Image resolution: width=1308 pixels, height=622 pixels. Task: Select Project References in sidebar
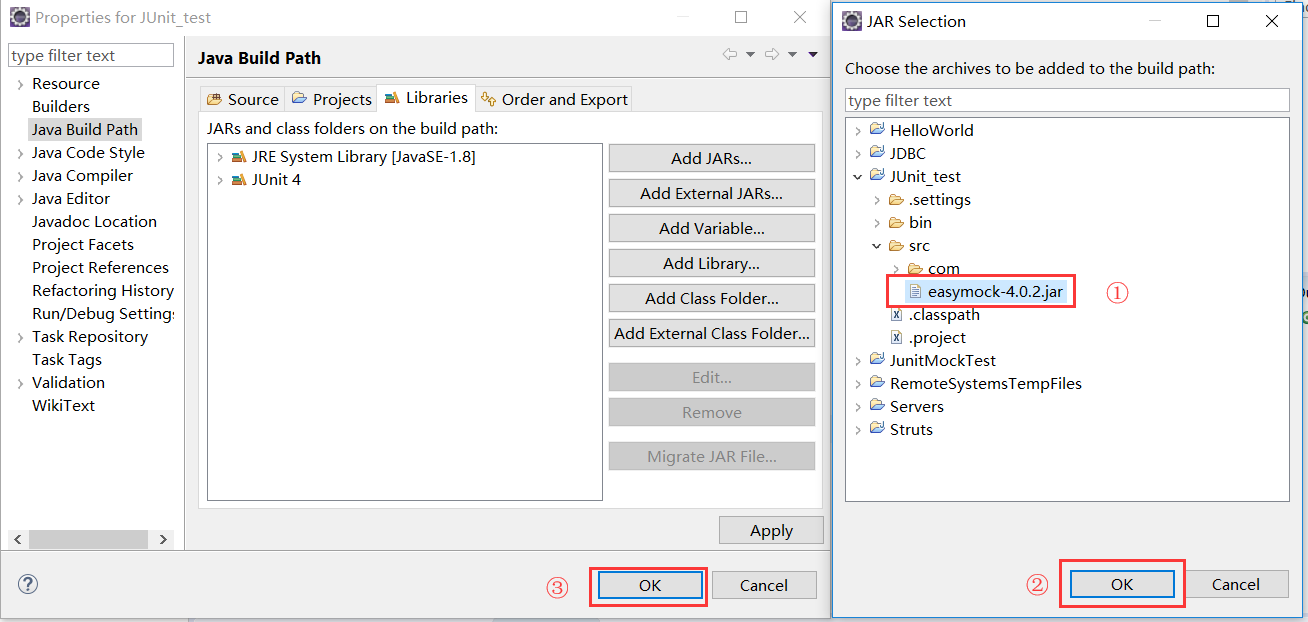click(x=100, y=267)
